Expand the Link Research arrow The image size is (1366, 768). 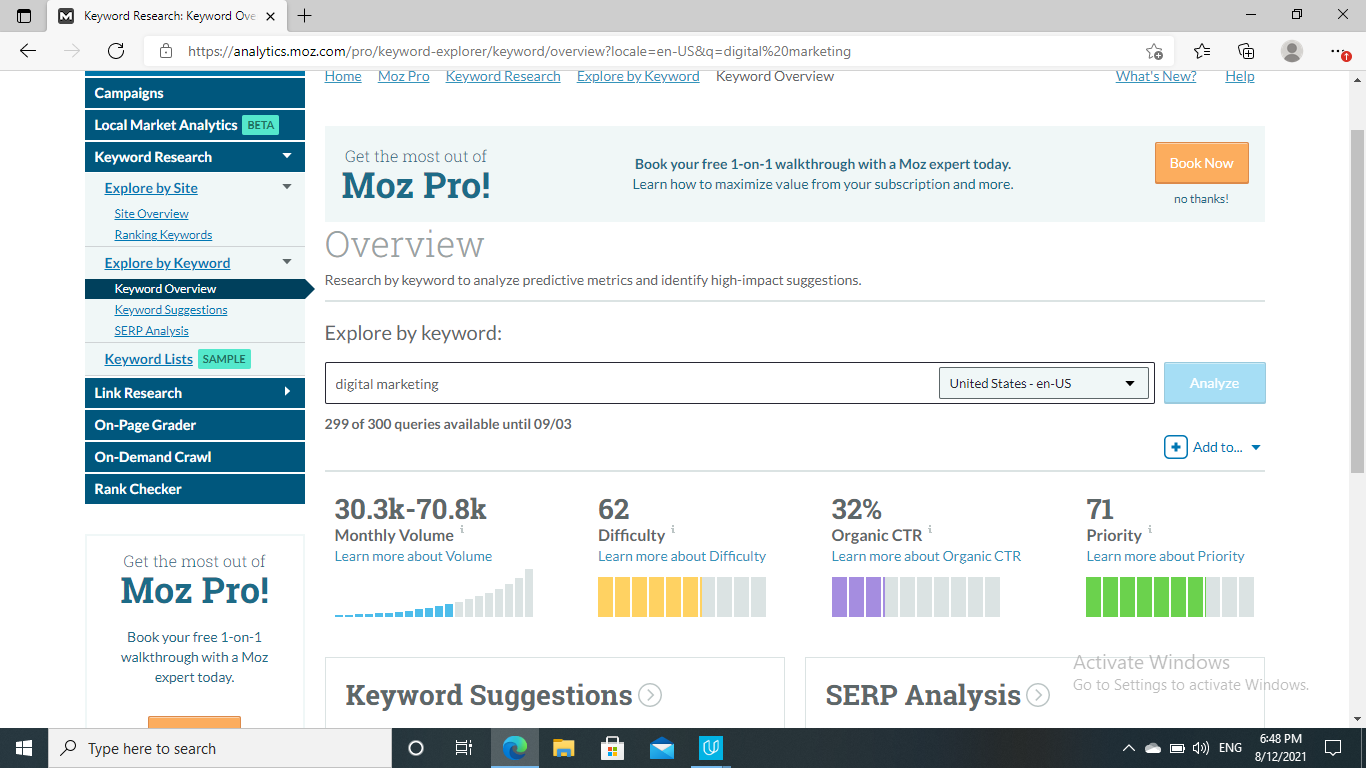pos(287,392)
